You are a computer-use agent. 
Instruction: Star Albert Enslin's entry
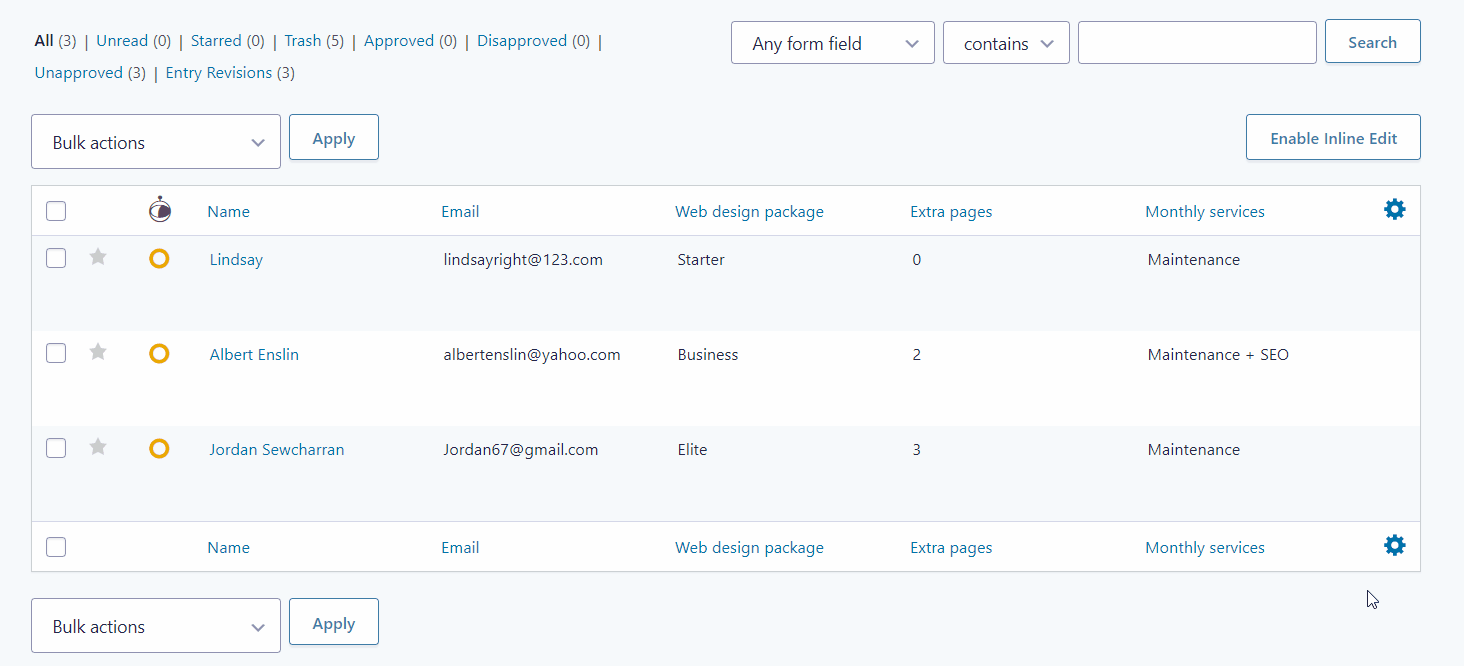coord(97,352)
